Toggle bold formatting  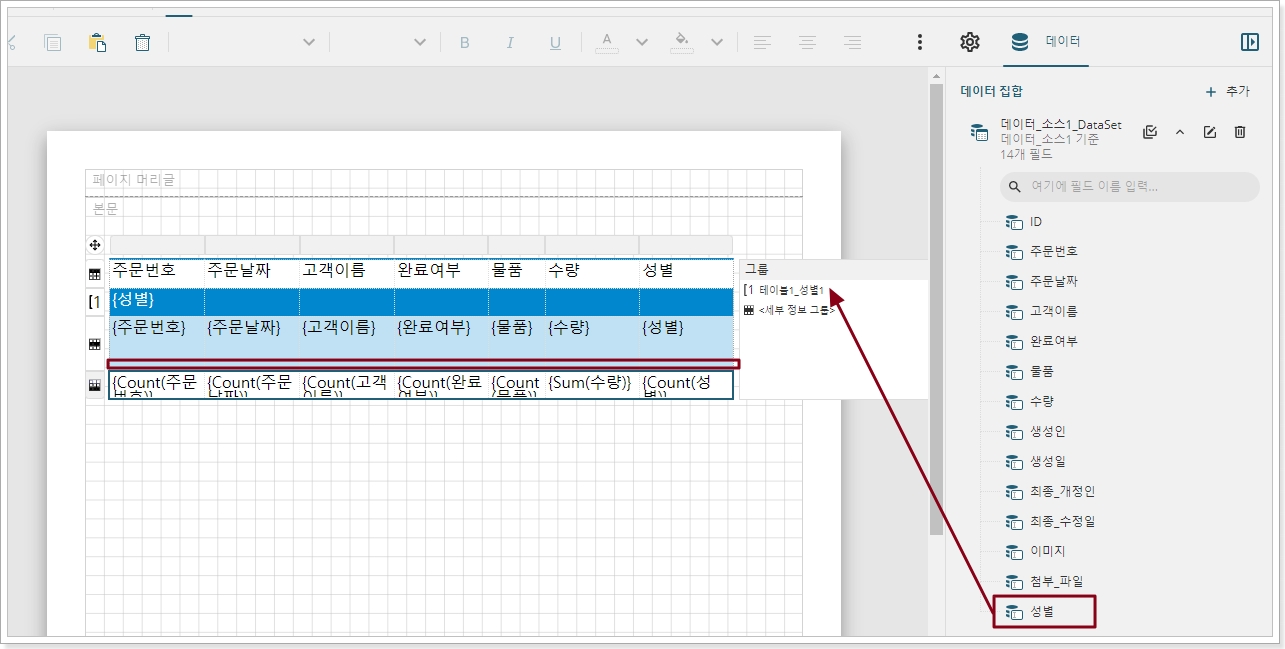click(x=464, y=42)
